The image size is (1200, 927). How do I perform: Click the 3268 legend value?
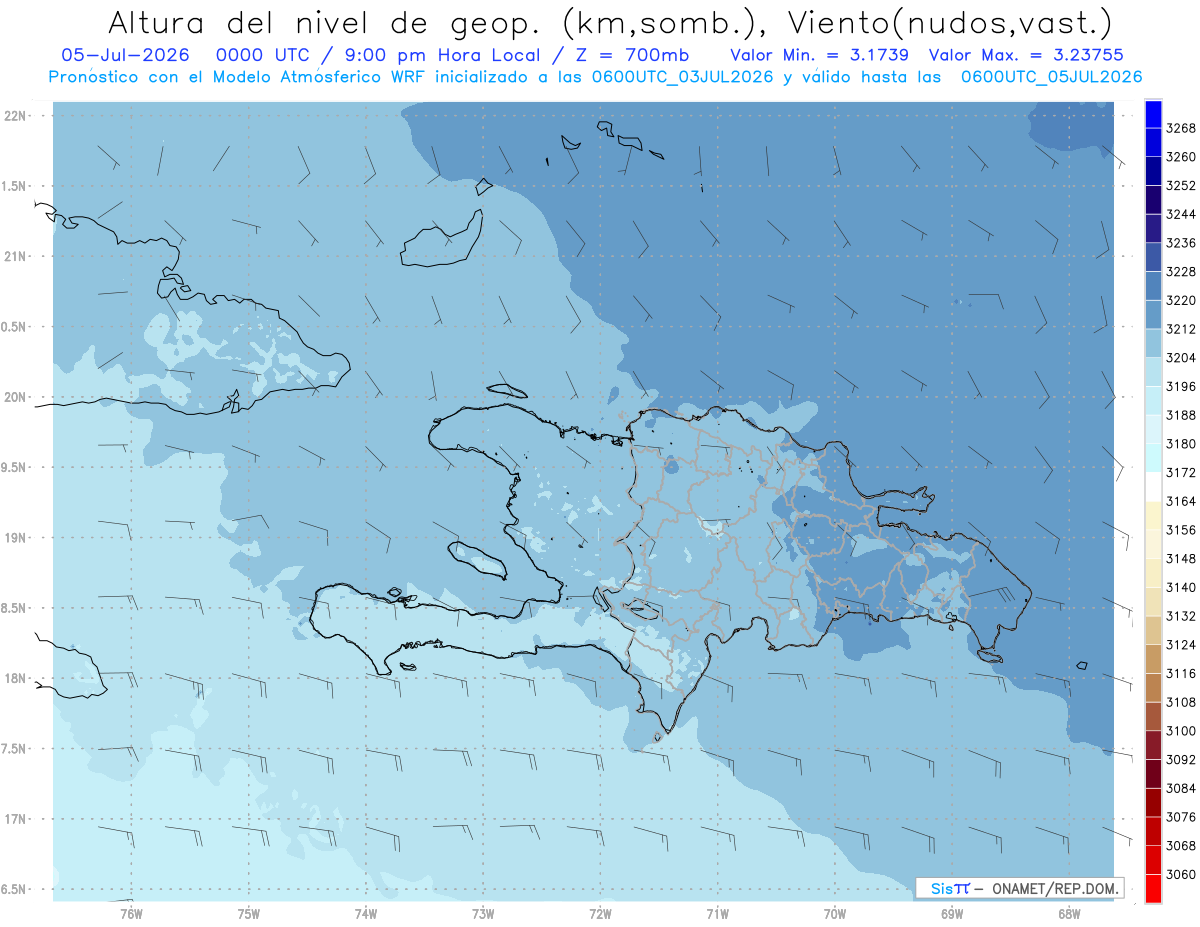coord(1180,129)
